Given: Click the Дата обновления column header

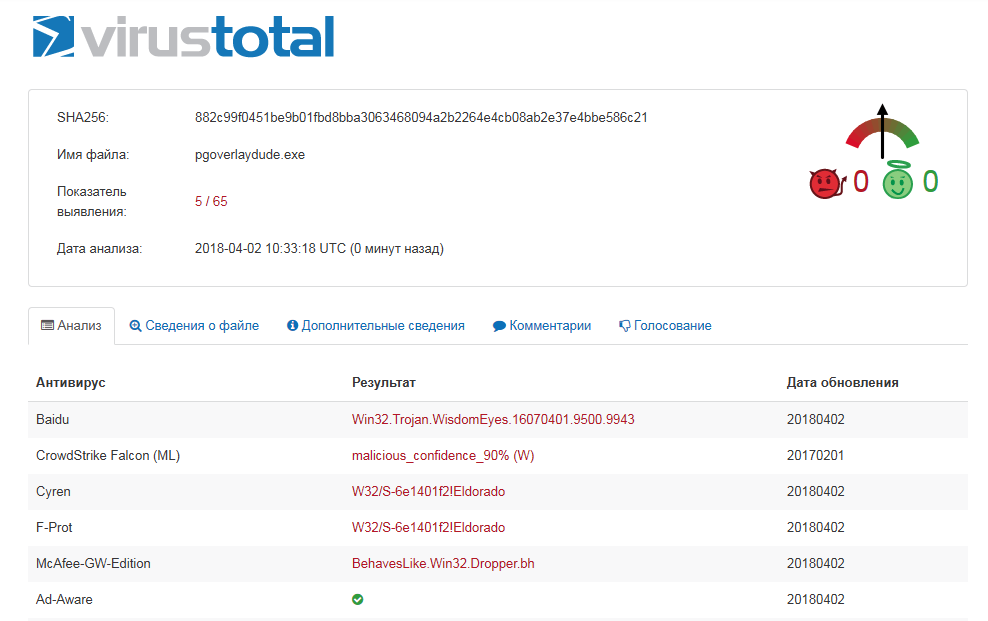Looking at the screenshot, I should (842, 382).
